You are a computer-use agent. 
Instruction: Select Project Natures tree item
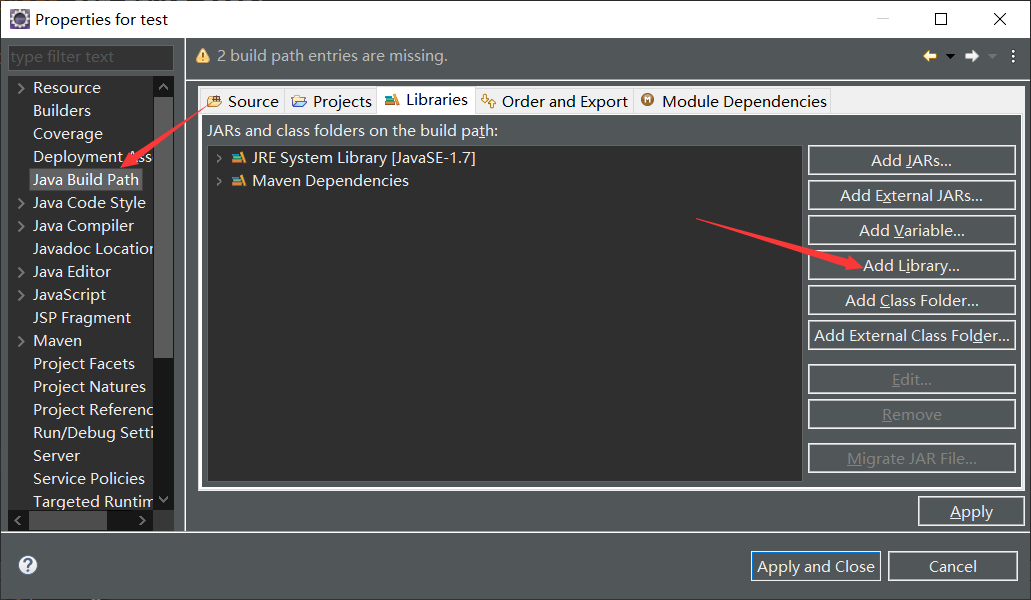point(89,386)
